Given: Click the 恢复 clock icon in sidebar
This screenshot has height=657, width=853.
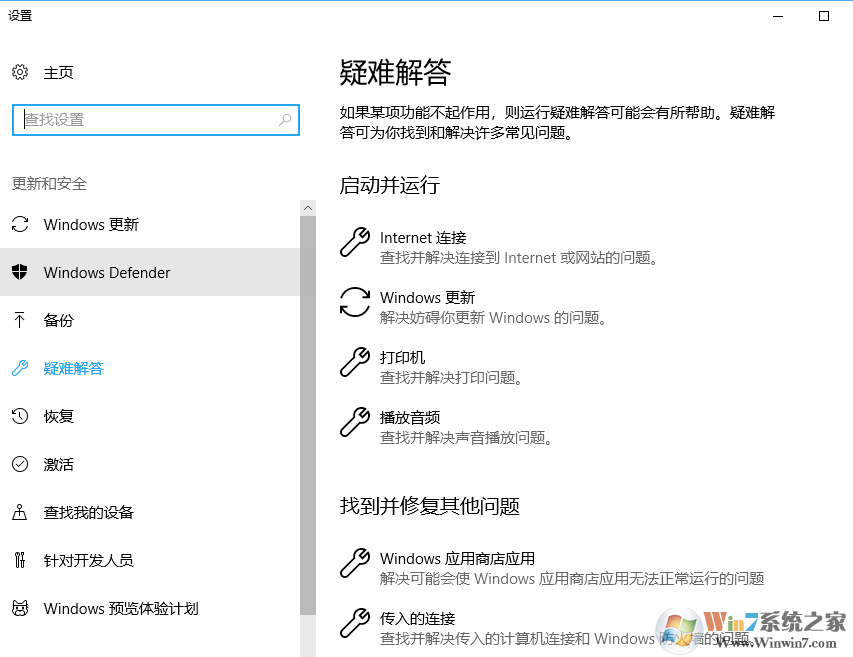Looking at the screenshot, I should [19, 416].
